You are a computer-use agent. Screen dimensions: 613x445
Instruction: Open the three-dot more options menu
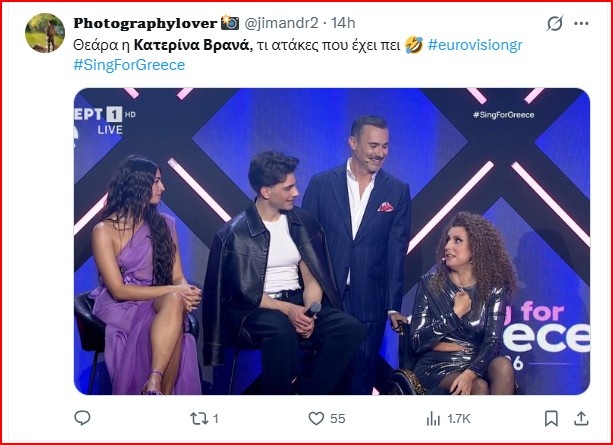click(580, 23)
